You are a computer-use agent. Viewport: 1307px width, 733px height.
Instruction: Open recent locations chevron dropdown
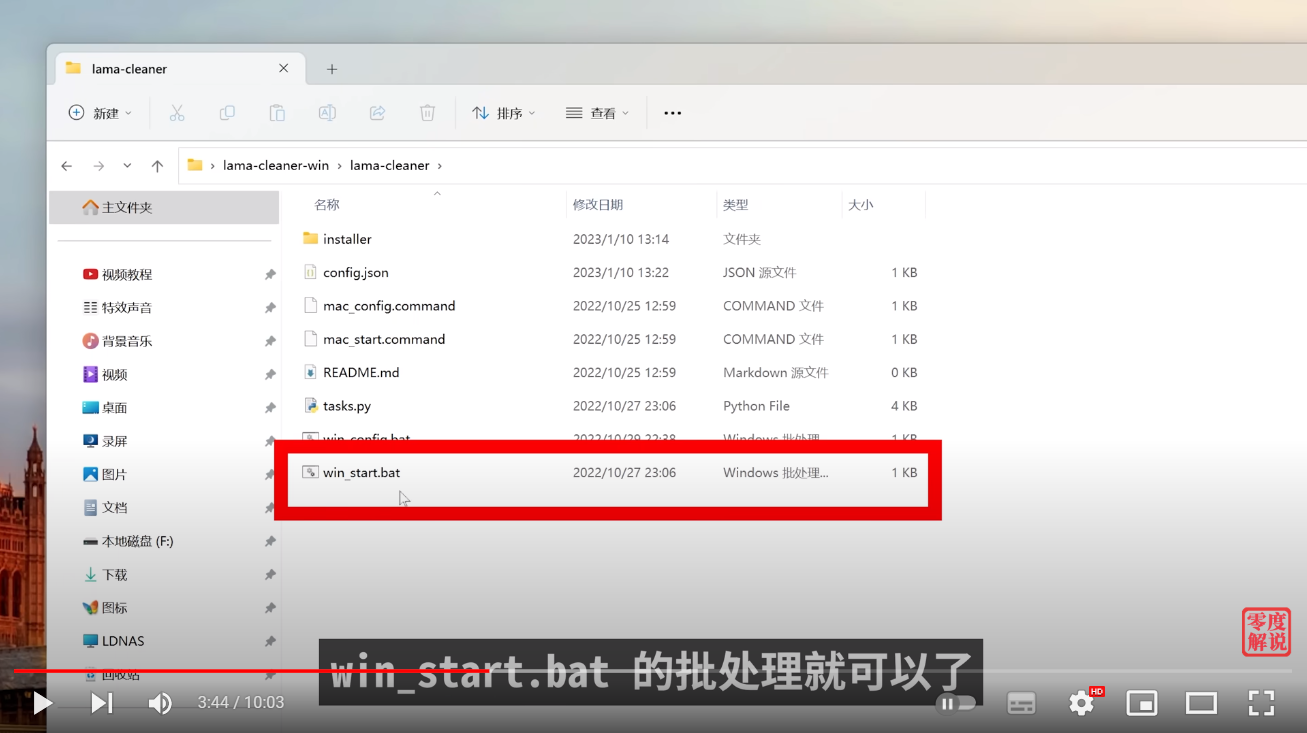[x=127, y=166]
